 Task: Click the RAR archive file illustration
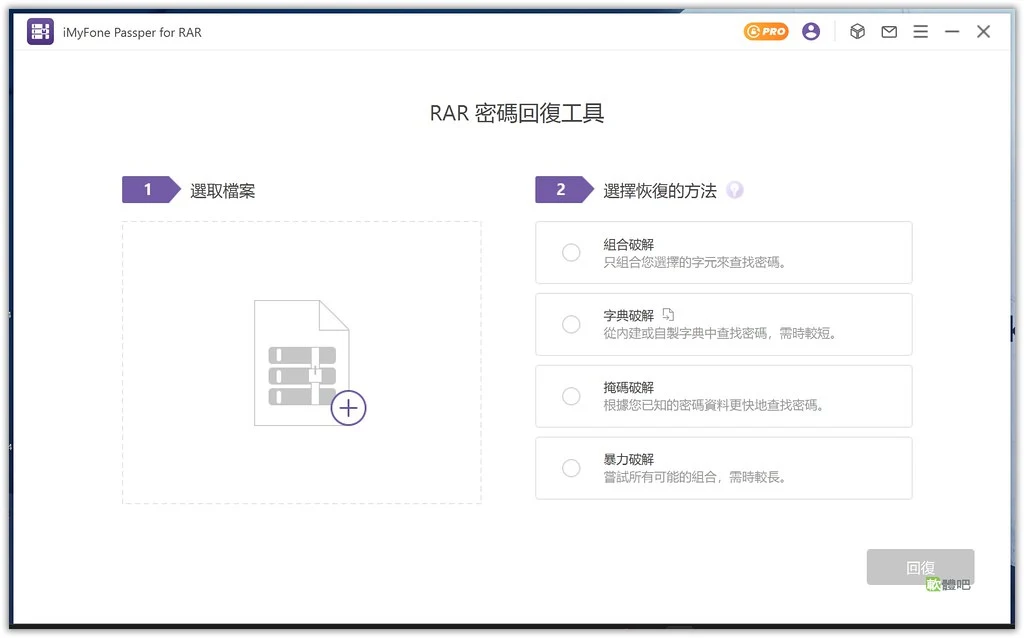click(302, 362)
